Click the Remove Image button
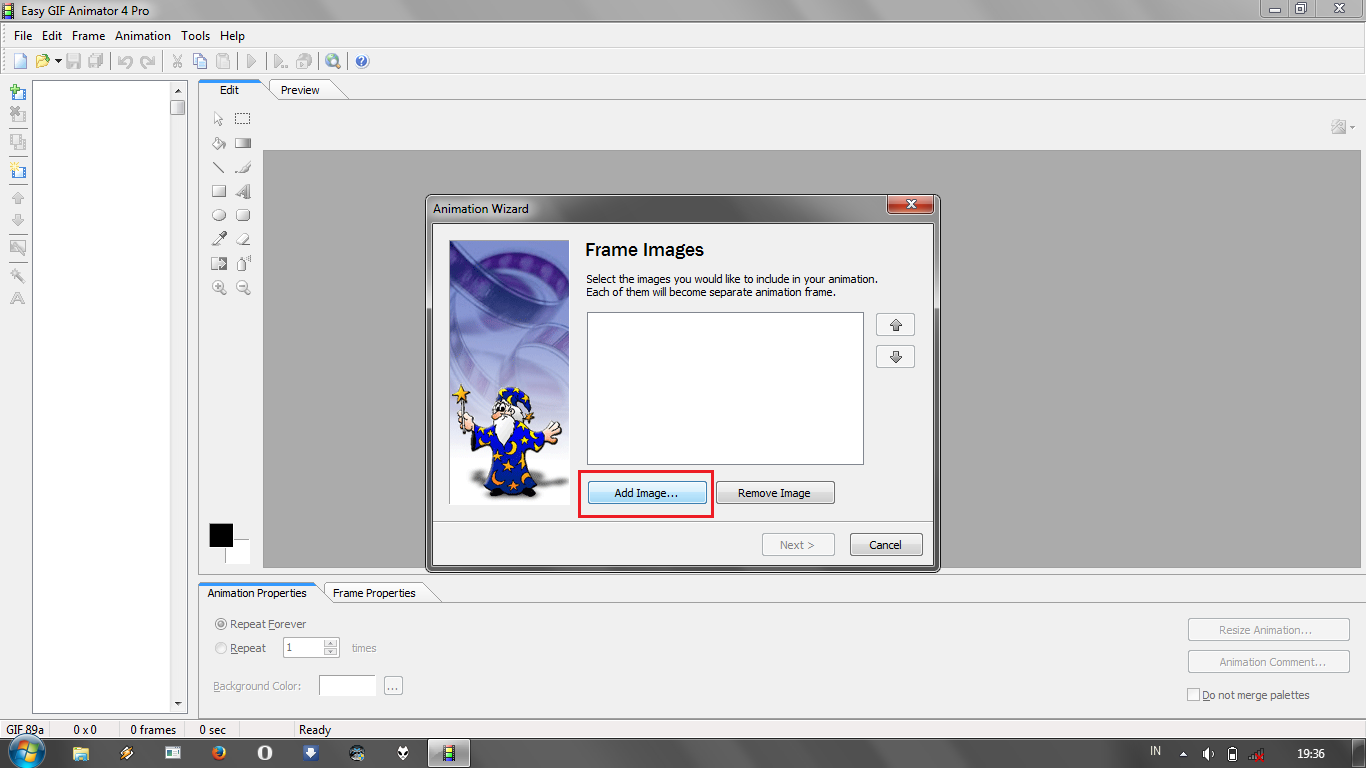This screenshot has height=768, width=1366. (775, 493)
